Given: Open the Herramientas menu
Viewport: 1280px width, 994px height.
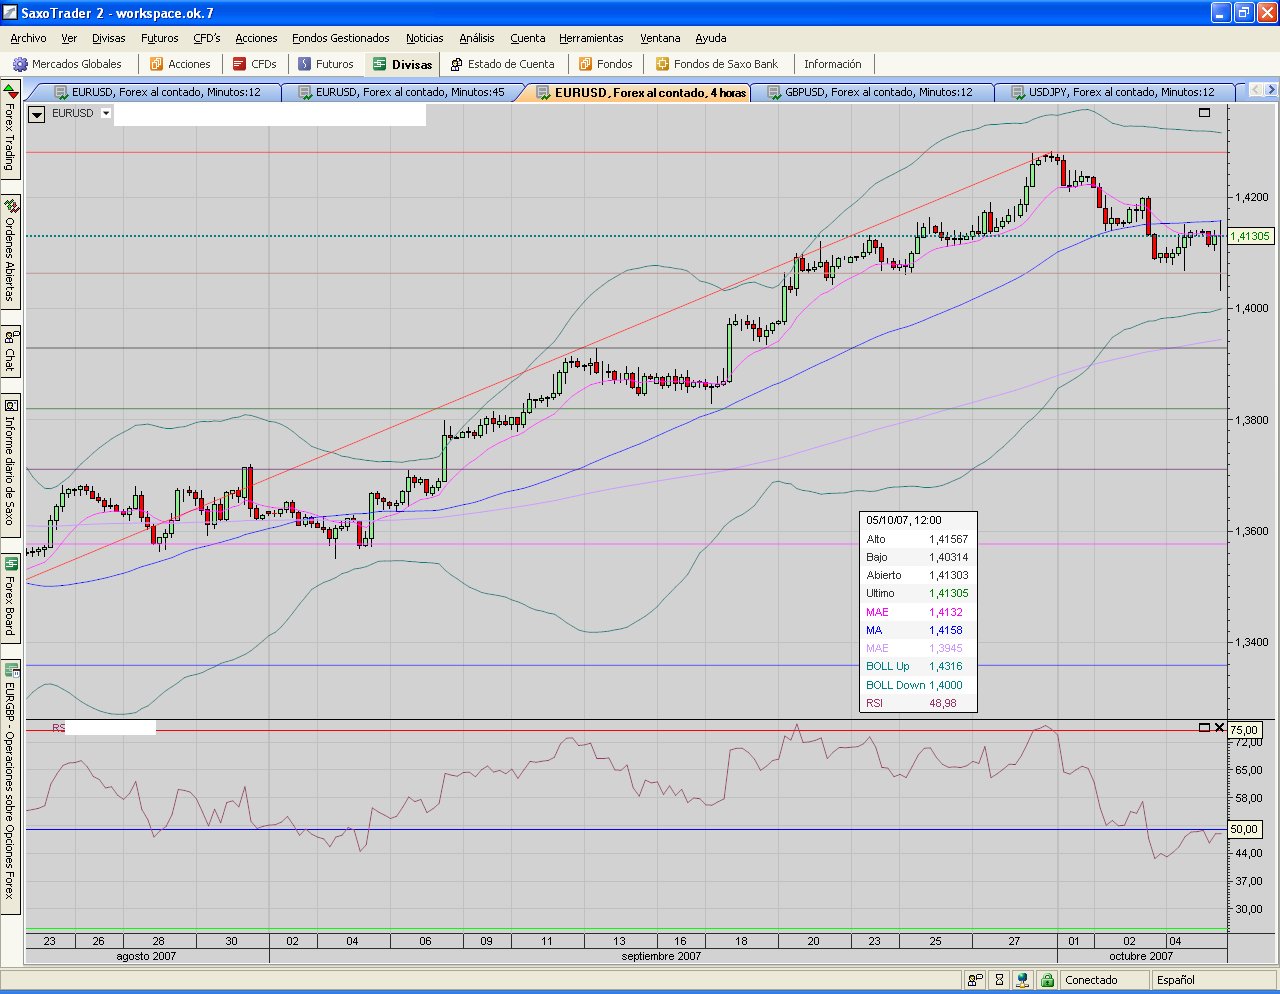Looking at the screenshot, I should [x=591, y=38].
